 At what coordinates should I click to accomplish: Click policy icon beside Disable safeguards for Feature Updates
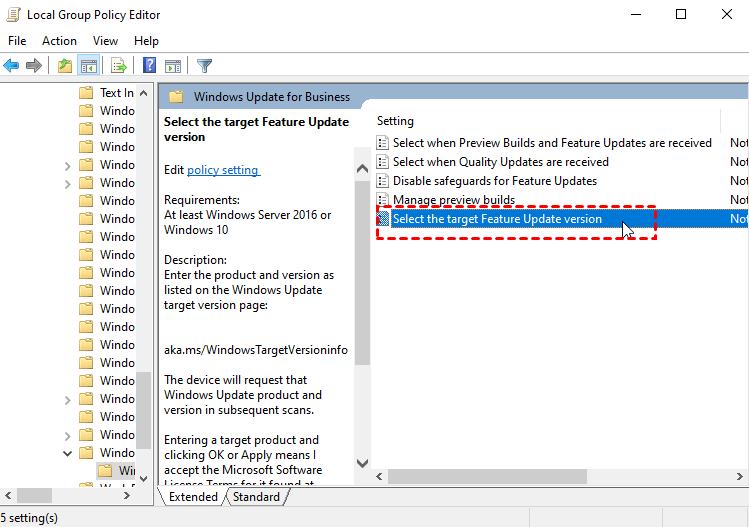(382, 181)
